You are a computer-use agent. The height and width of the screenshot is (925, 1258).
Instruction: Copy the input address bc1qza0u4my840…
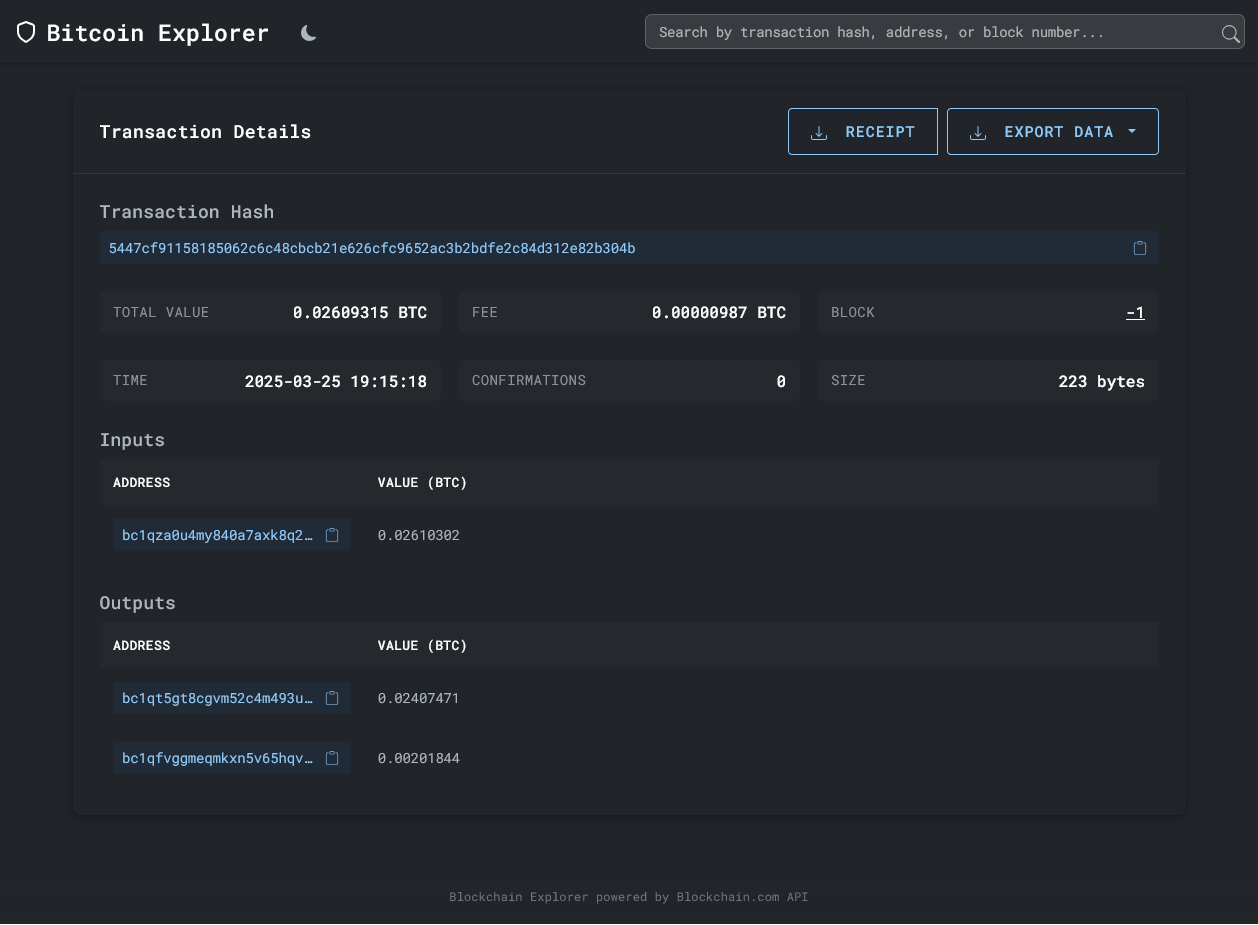(x=332, y=535)
